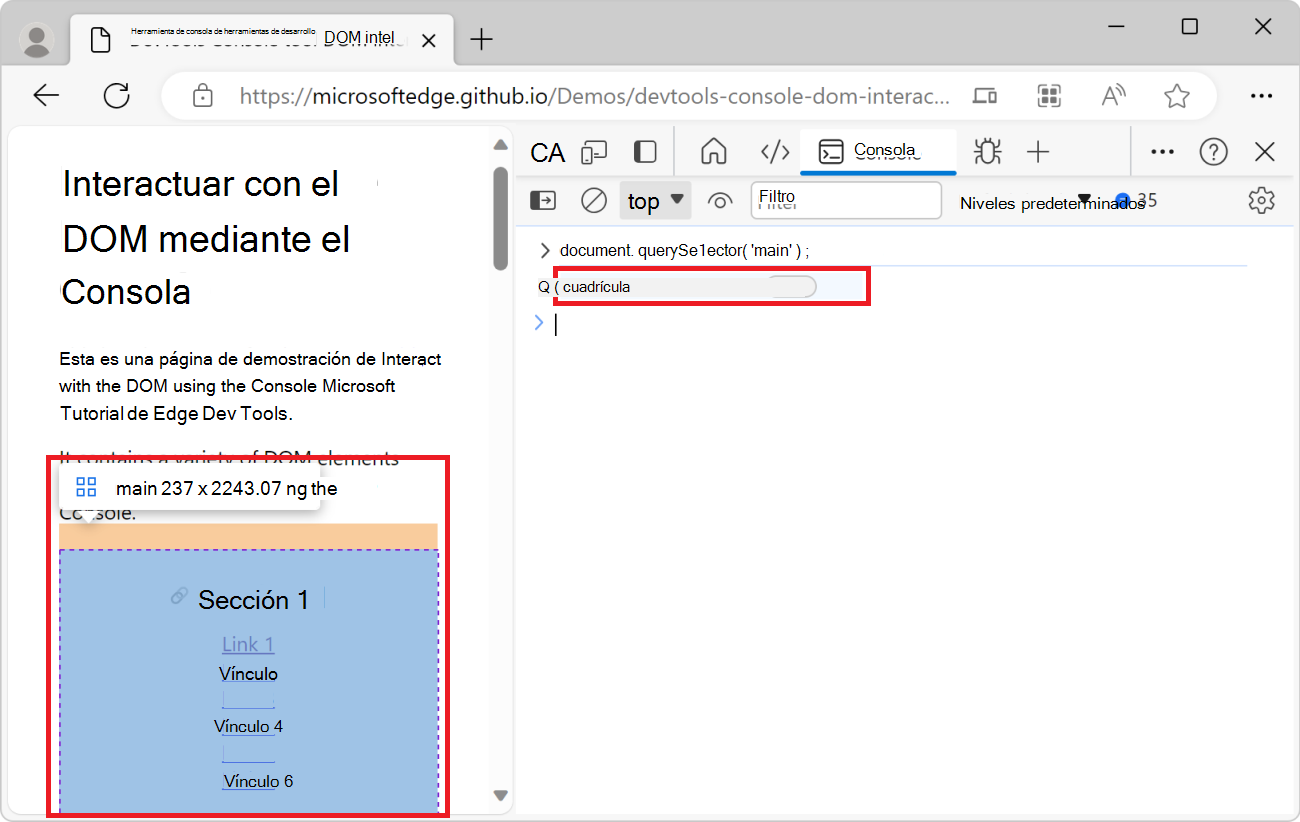Open the debugger bug icon in DevTools
Screen dimensions: 1300x822
[x=987, y=152]
